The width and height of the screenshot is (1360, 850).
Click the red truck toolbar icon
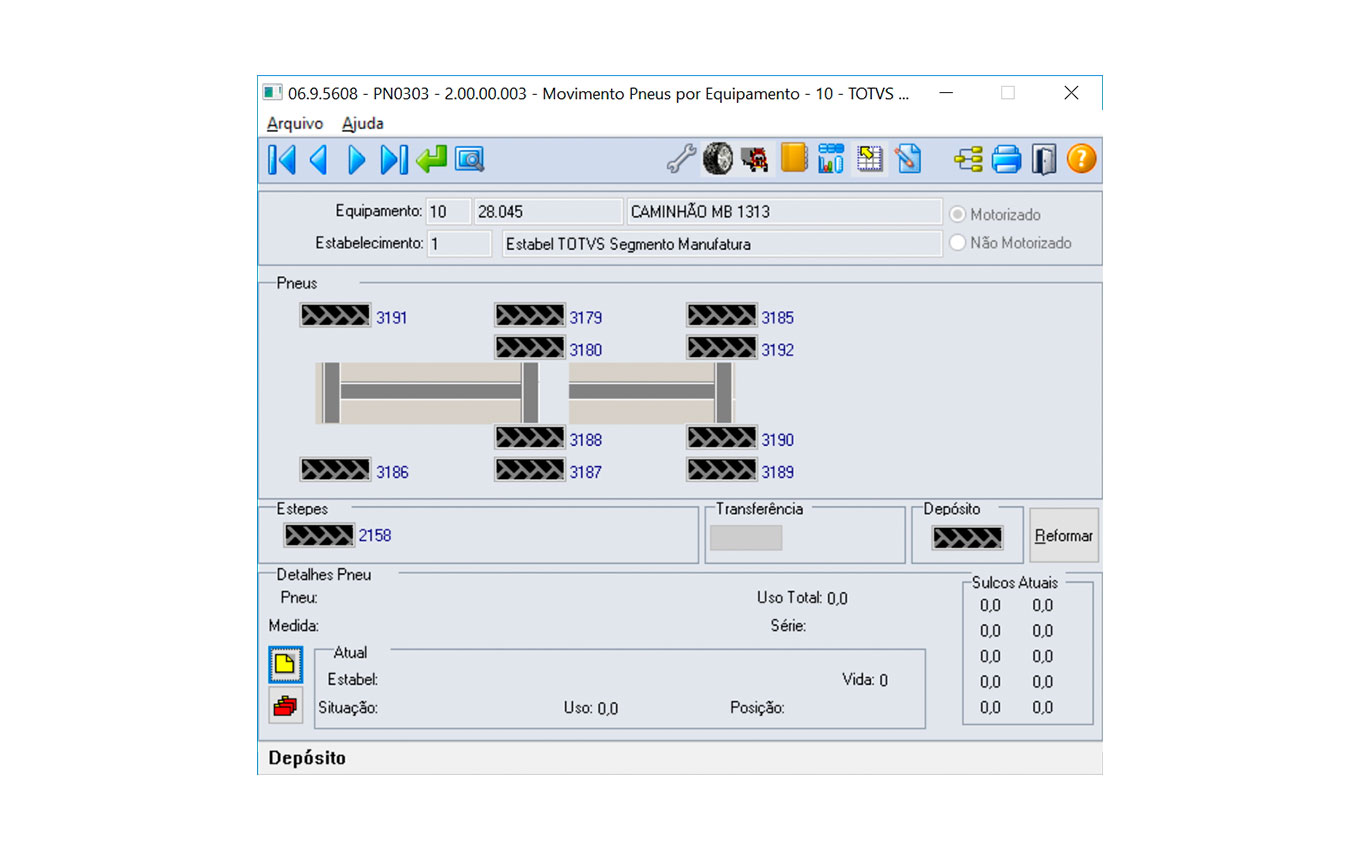click(x=755, y=159)
